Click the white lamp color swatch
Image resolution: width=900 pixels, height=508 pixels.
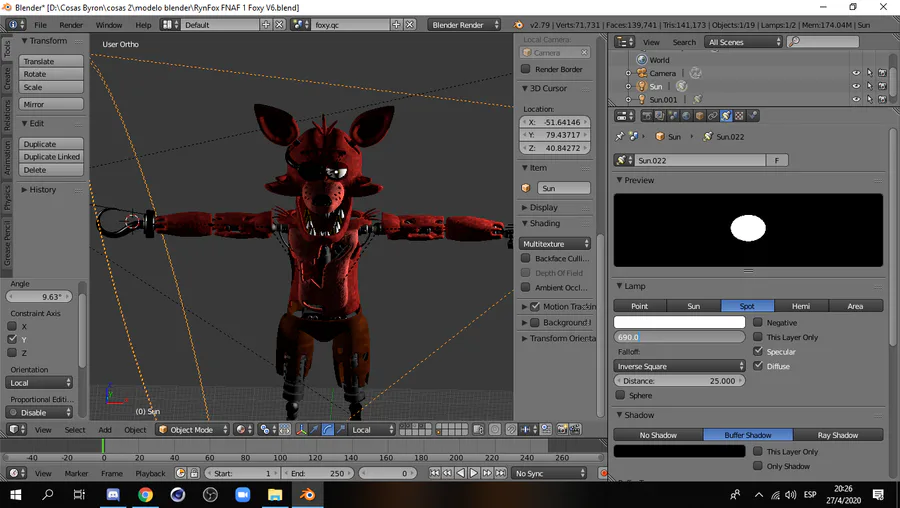click(679, 323)
